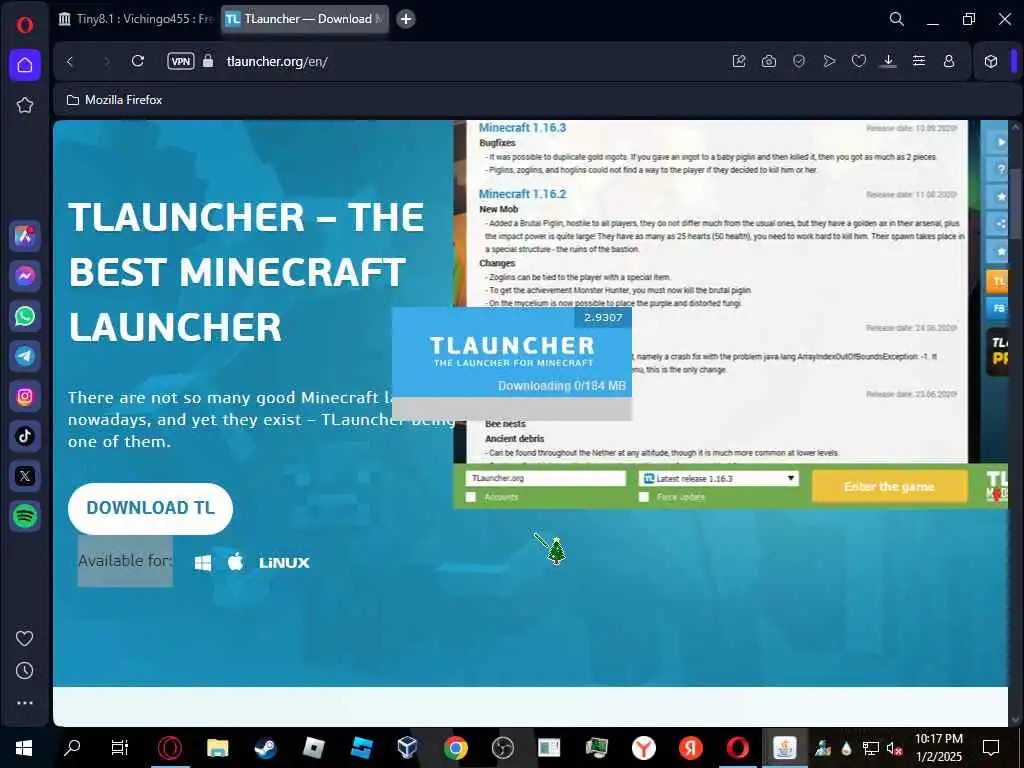This screenshot has width=1024, height=768.
Task: Open bookmarks star in Opera sidebar
Action: tap(25, 105)
